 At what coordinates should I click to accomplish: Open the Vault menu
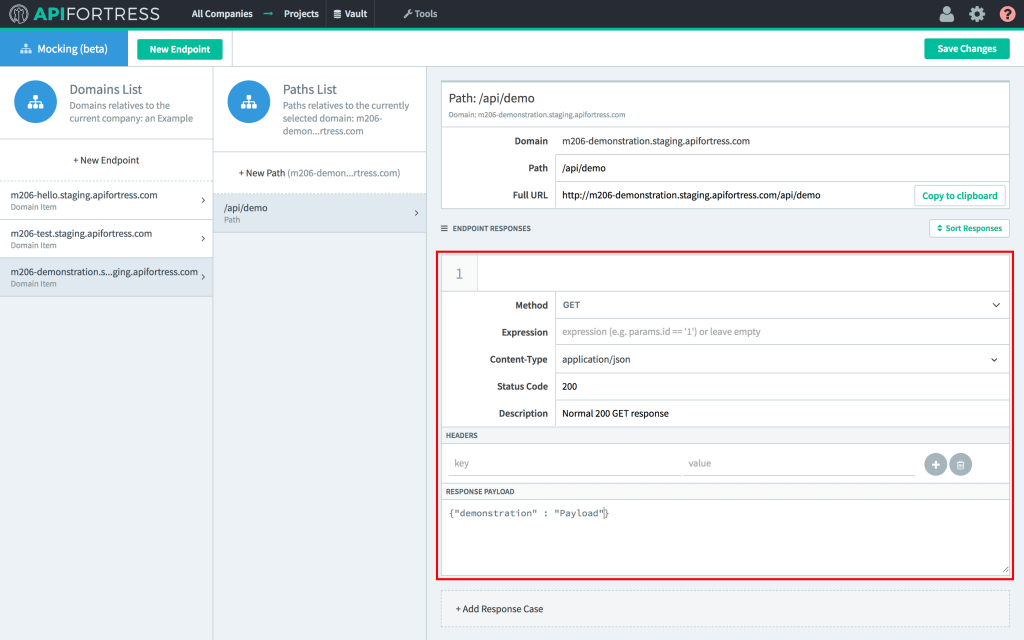coord(350,14)
